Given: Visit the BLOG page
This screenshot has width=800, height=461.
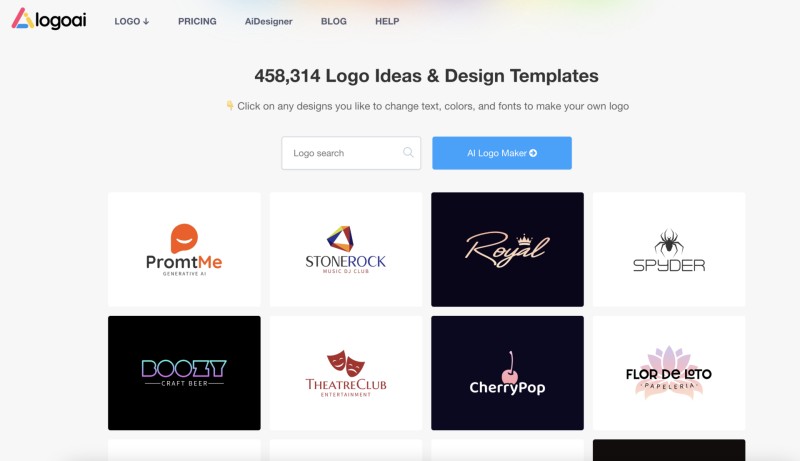Looking at the screenshot, I should (334, 21).
